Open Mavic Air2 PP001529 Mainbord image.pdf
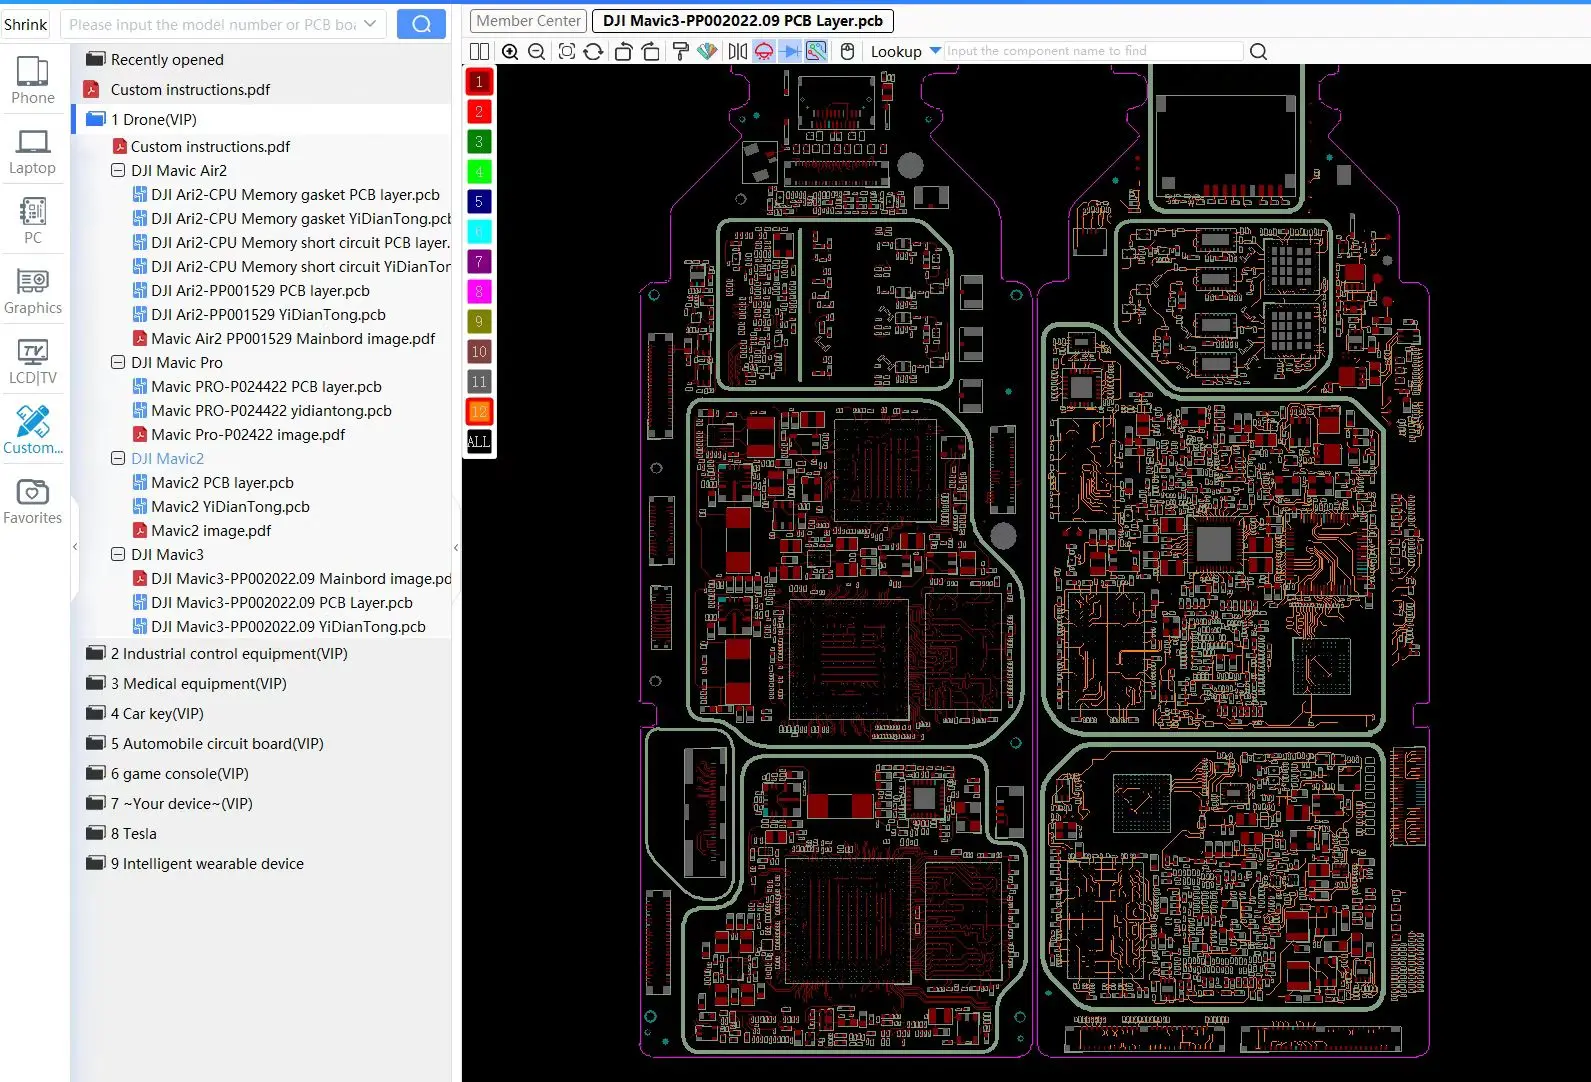This screenshot has height=1082, width=1591. (293, 338)
